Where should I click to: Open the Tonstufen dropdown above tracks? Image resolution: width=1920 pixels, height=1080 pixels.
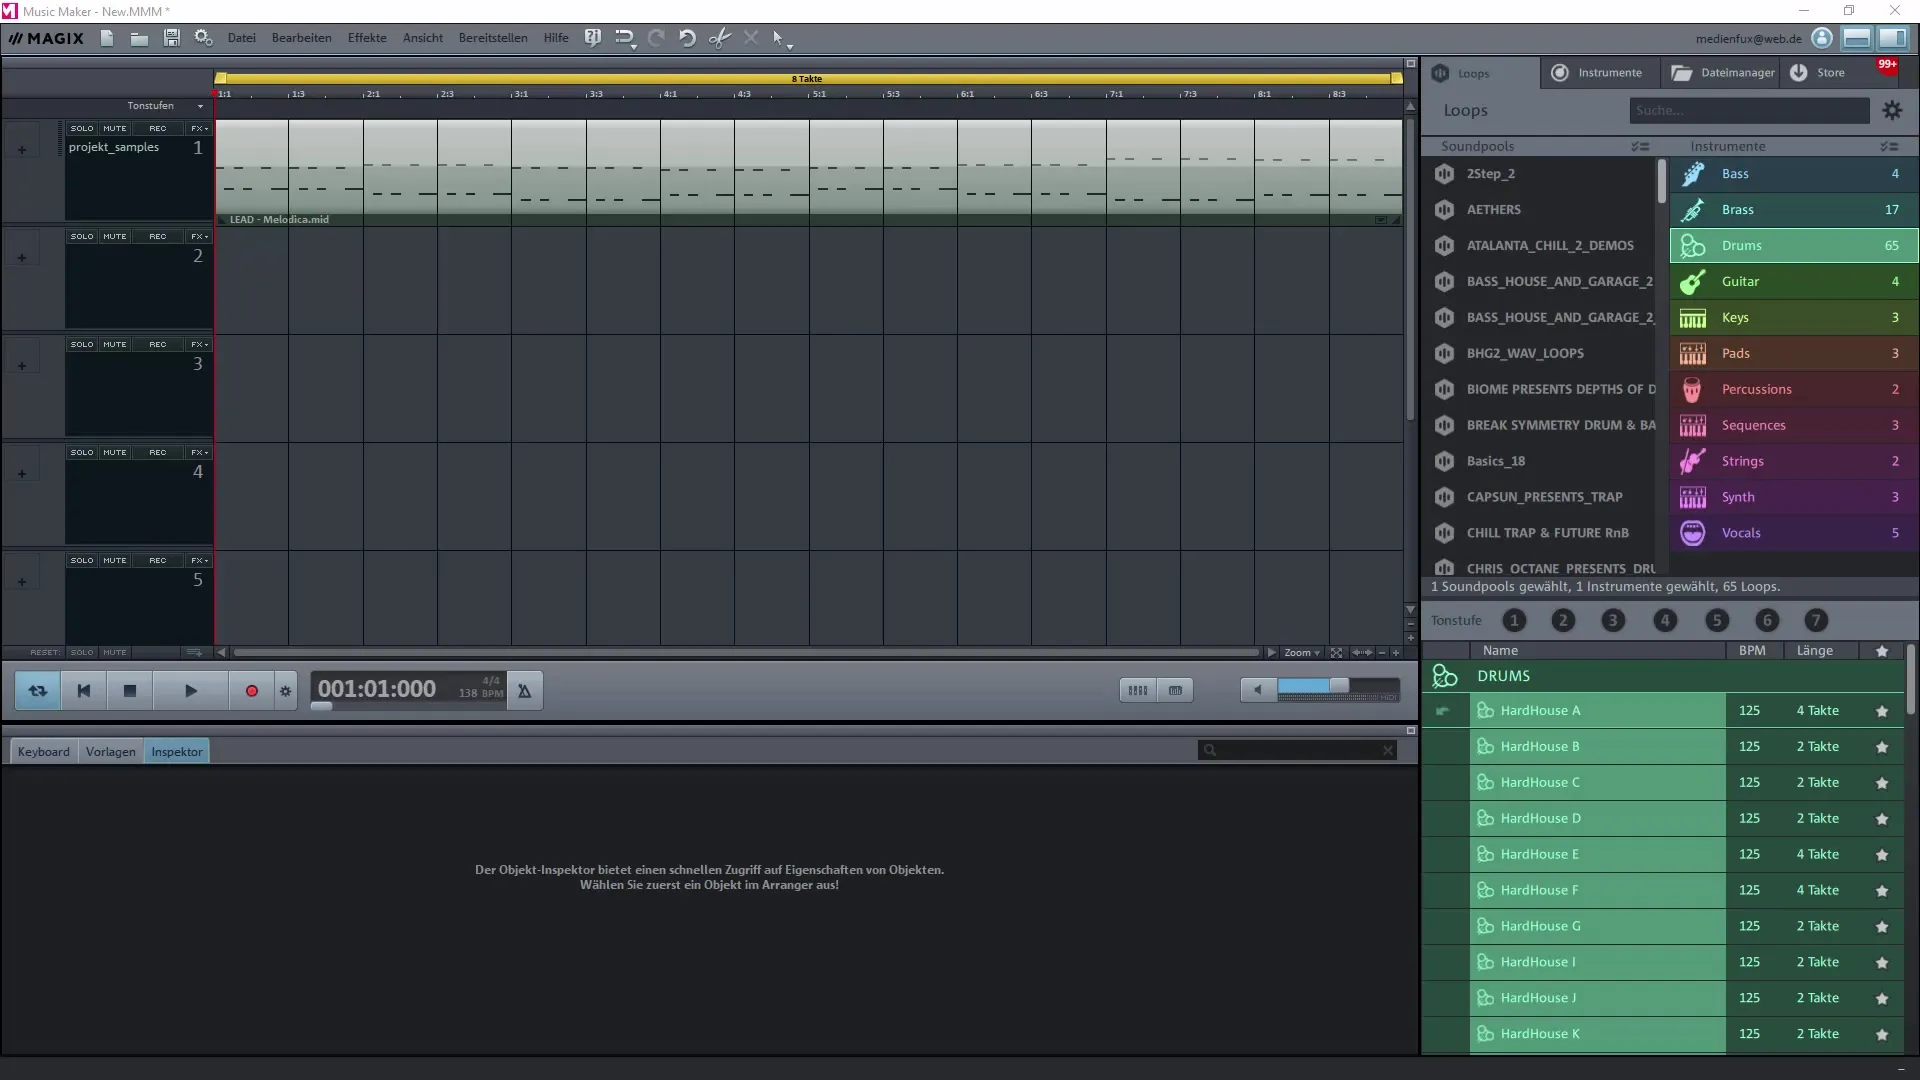165,106
